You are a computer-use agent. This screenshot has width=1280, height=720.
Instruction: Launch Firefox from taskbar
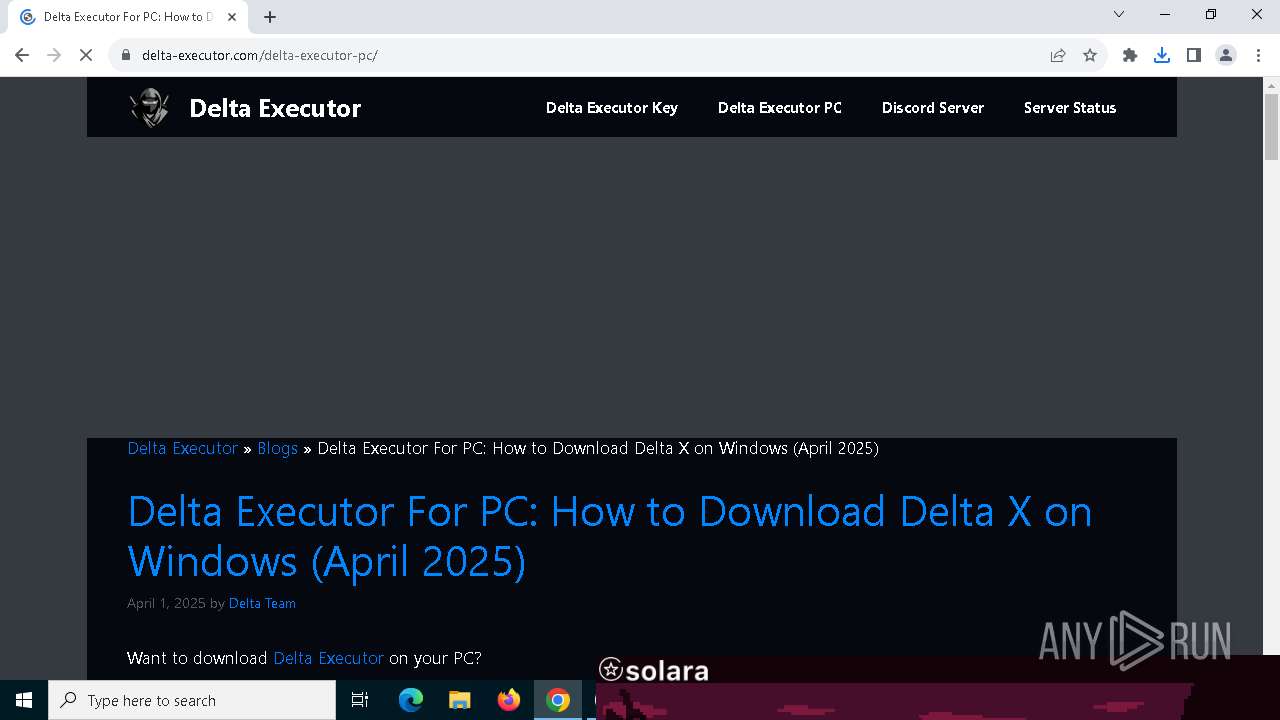509,700
